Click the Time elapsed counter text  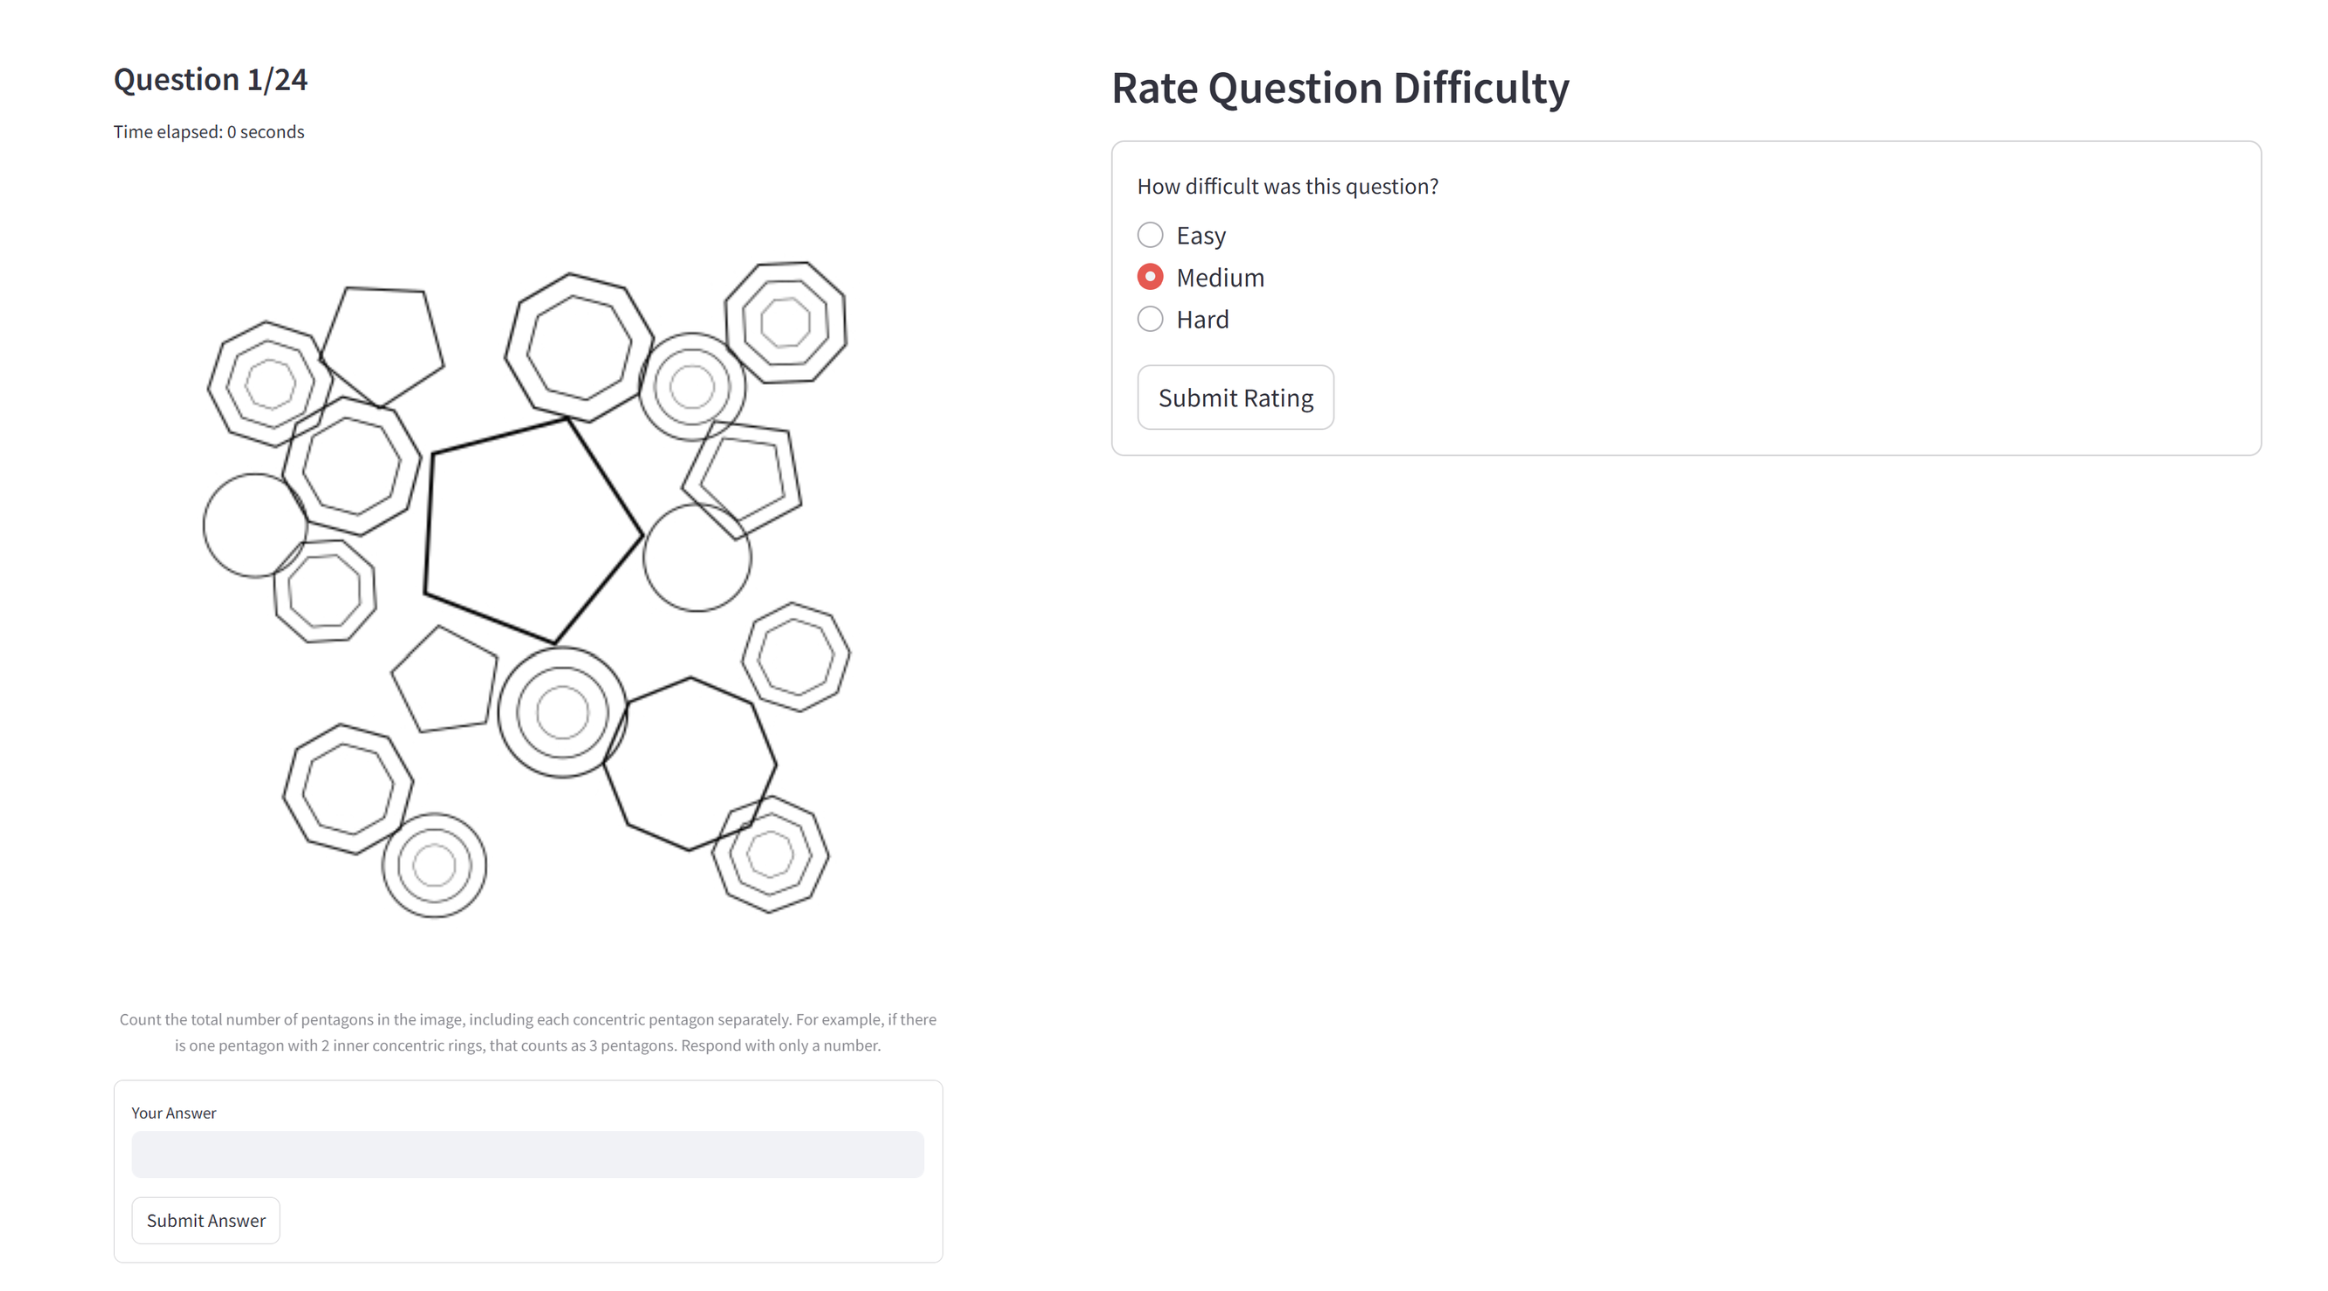tap(208, 132)
